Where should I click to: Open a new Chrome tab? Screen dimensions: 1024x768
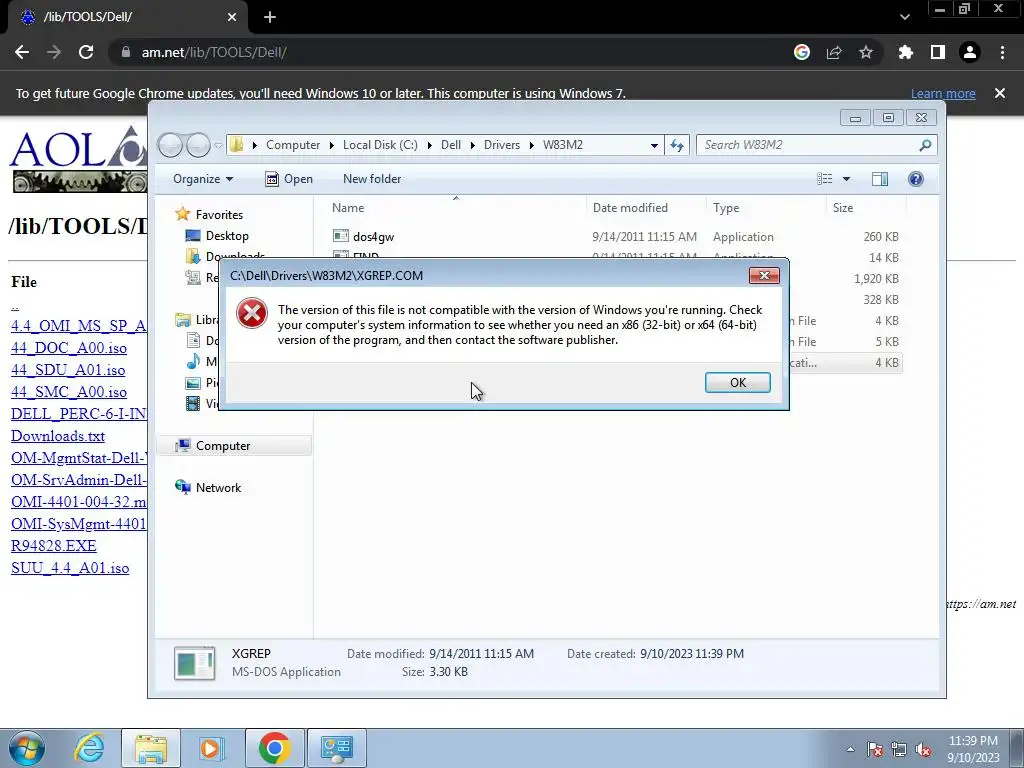(x=270, y=17)
